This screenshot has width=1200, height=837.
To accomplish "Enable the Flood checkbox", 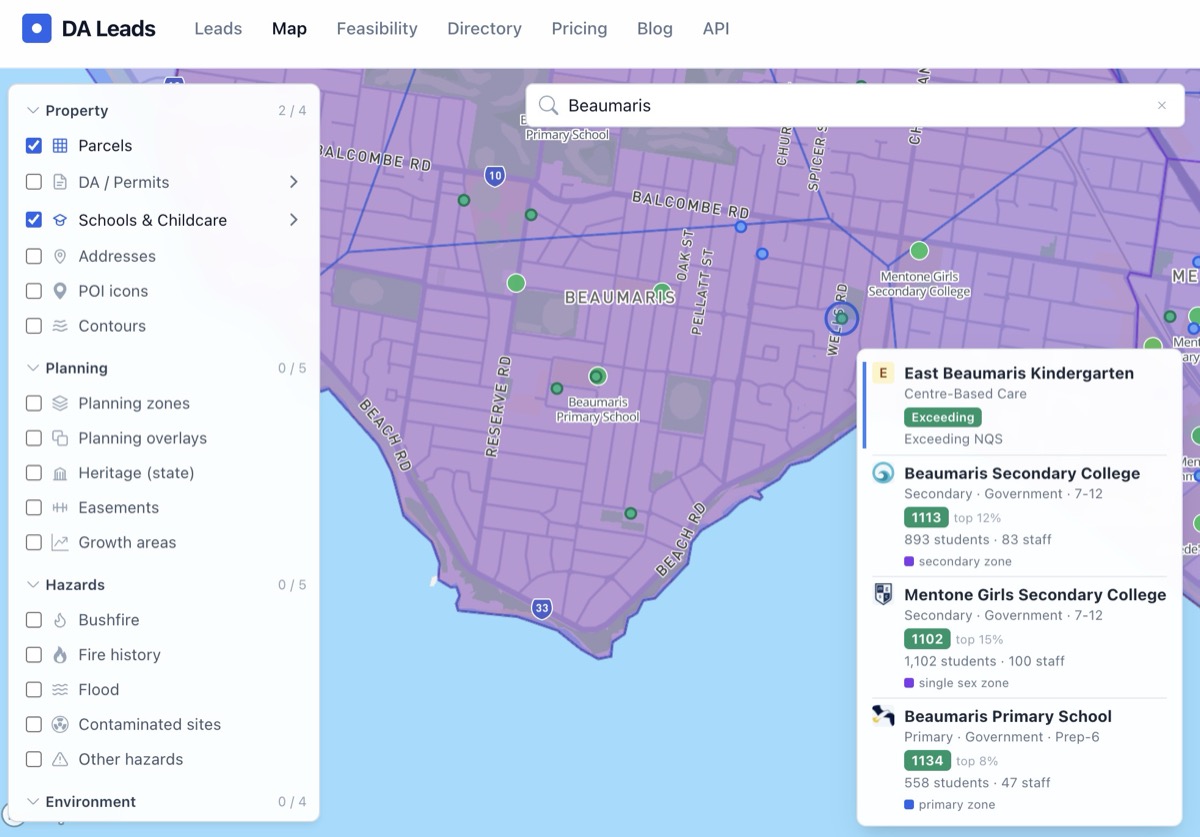I will 34,690.
